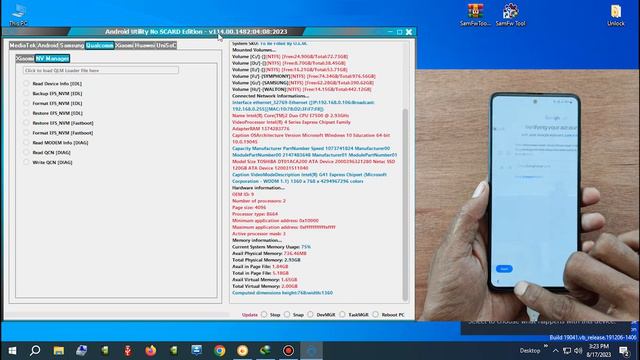Select the Qualcomm tab
This screenshot has height=360, width=640.
(x=100, y=45)
